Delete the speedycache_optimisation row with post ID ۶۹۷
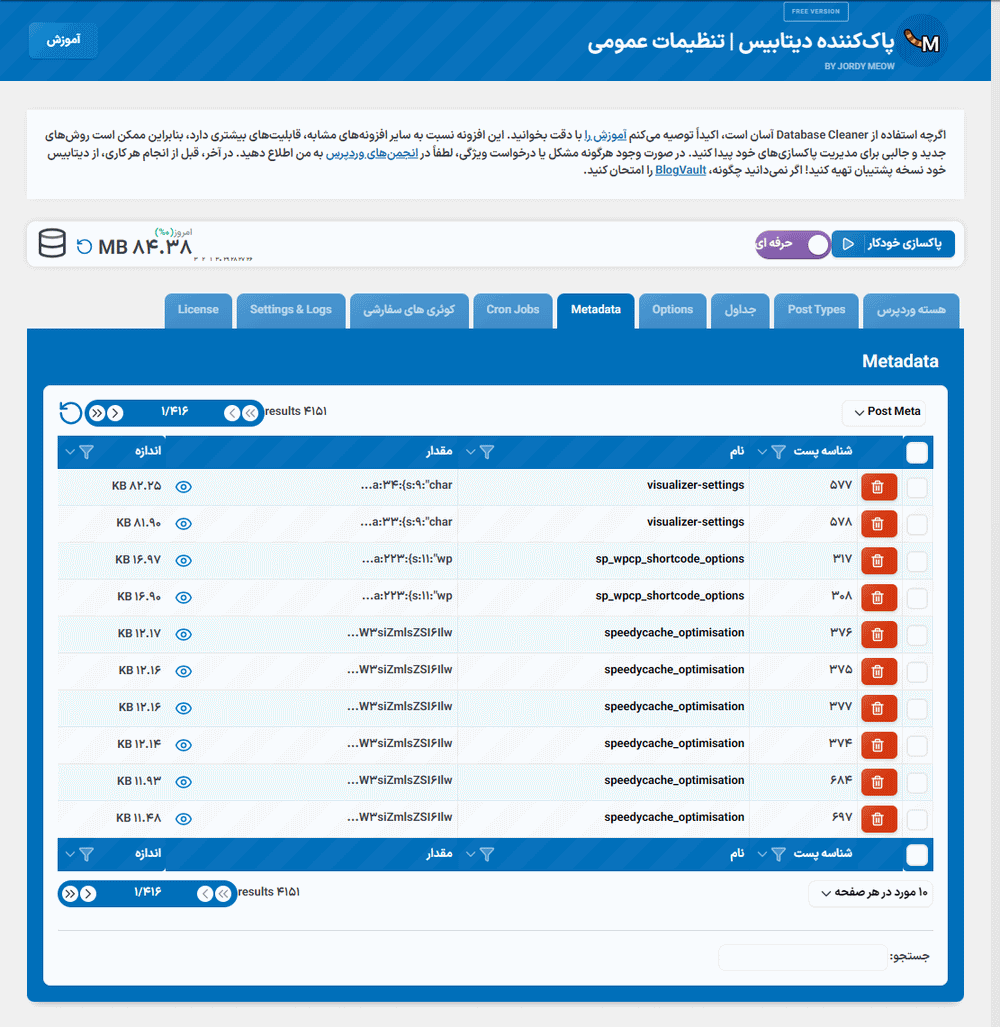This screenshot has height=1027, width=1000. [878, 819]
